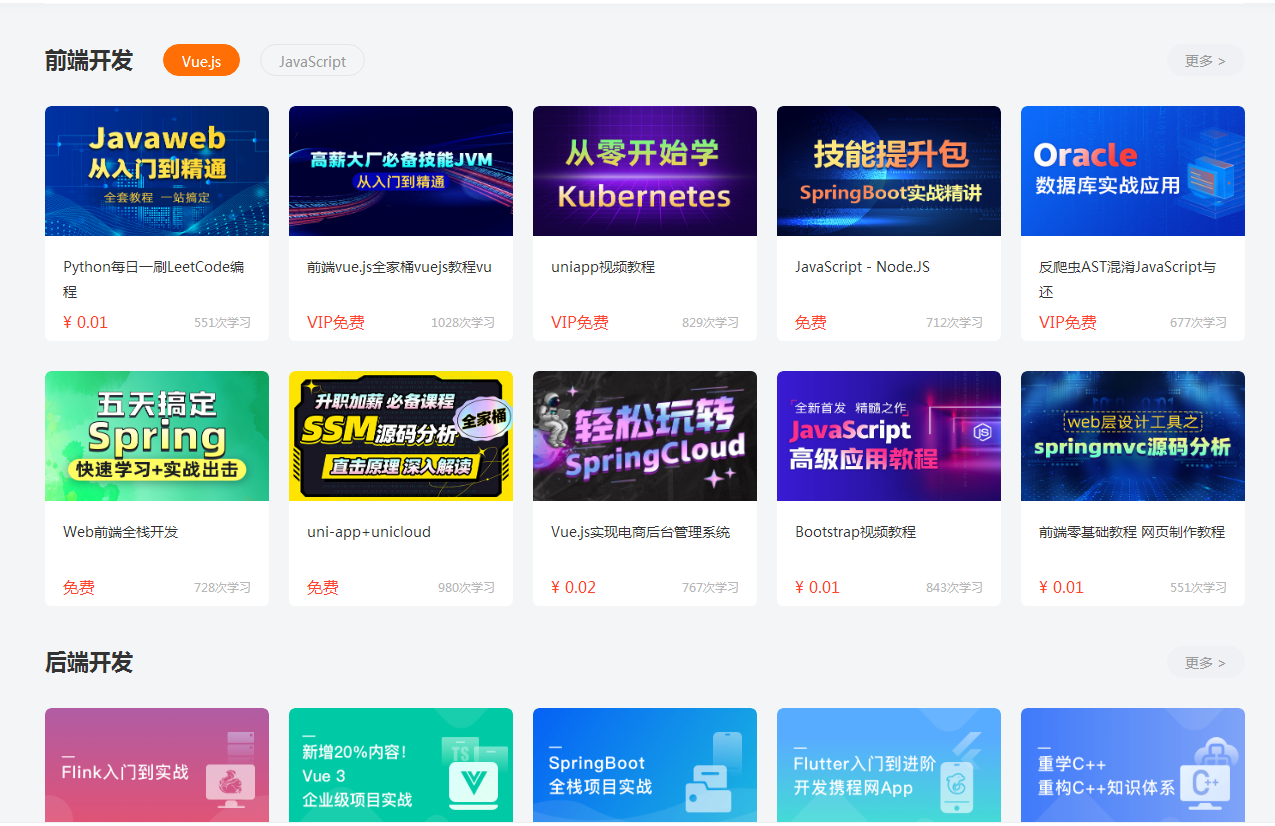Switch to the JavaScript tab
The width and height of the screenshot is (1275, 826).
pos(312,61)
